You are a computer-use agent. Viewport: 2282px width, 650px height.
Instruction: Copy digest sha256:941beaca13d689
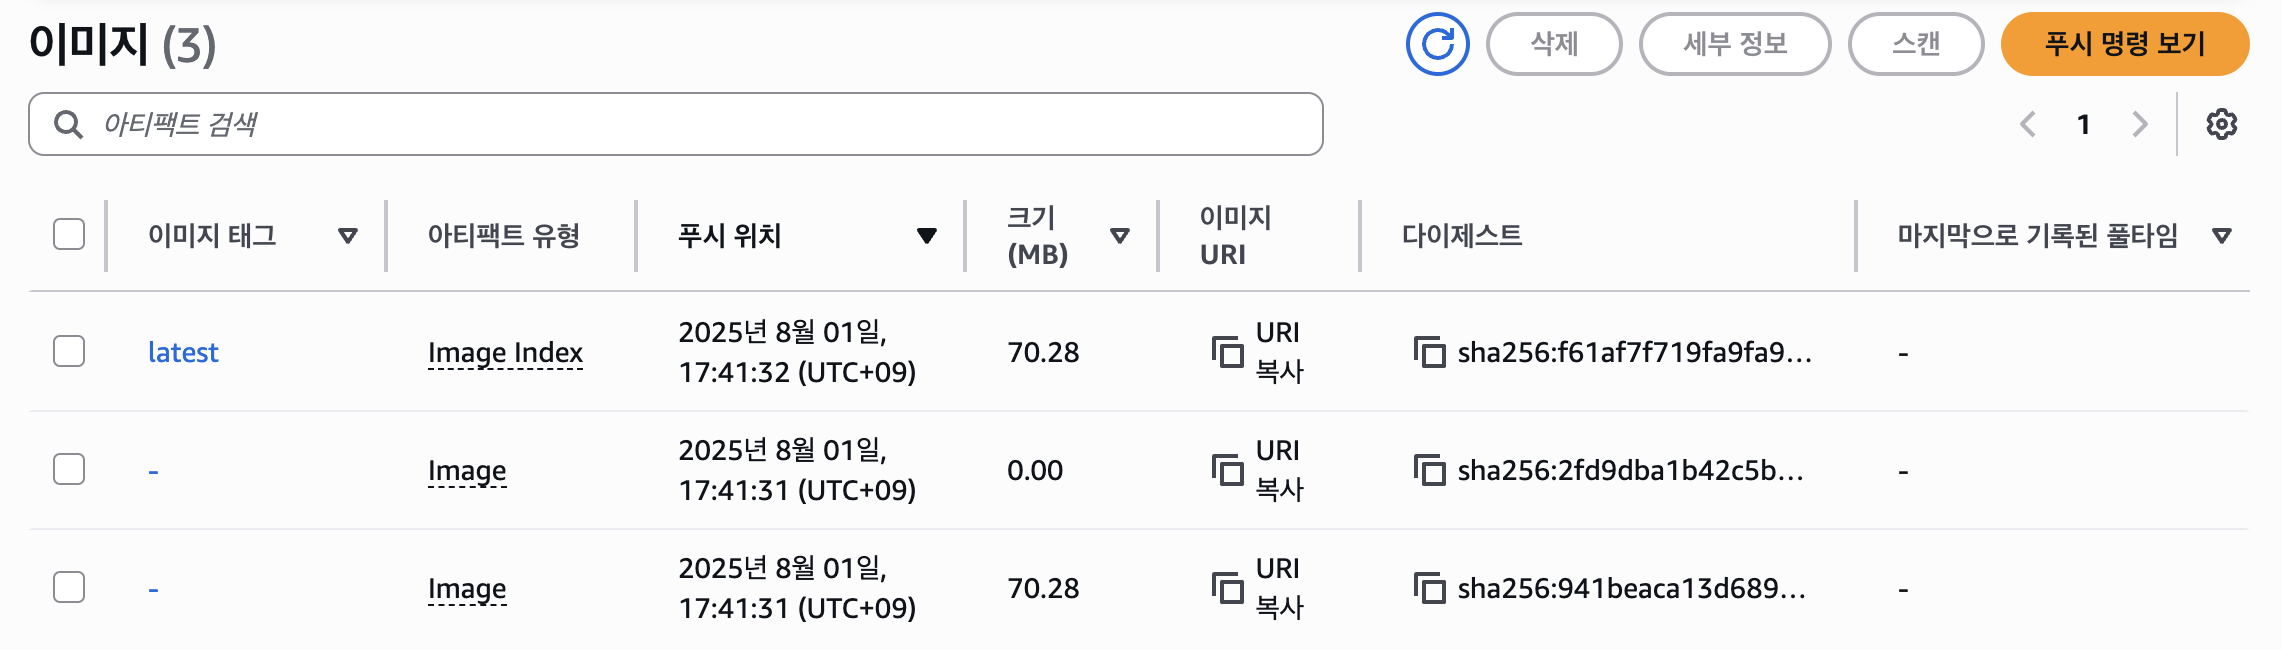[x=1429, y=588]
